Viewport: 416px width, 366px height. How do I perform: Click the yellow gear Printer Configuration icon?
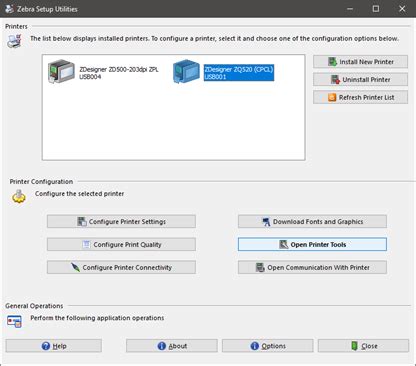(19, 196)
